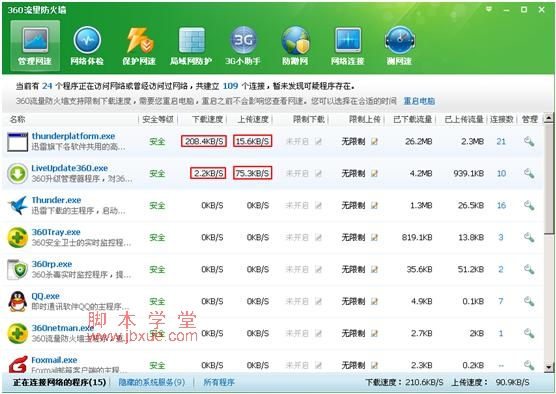Click the scrollbar down arrow in list

[x=549, y=367]
